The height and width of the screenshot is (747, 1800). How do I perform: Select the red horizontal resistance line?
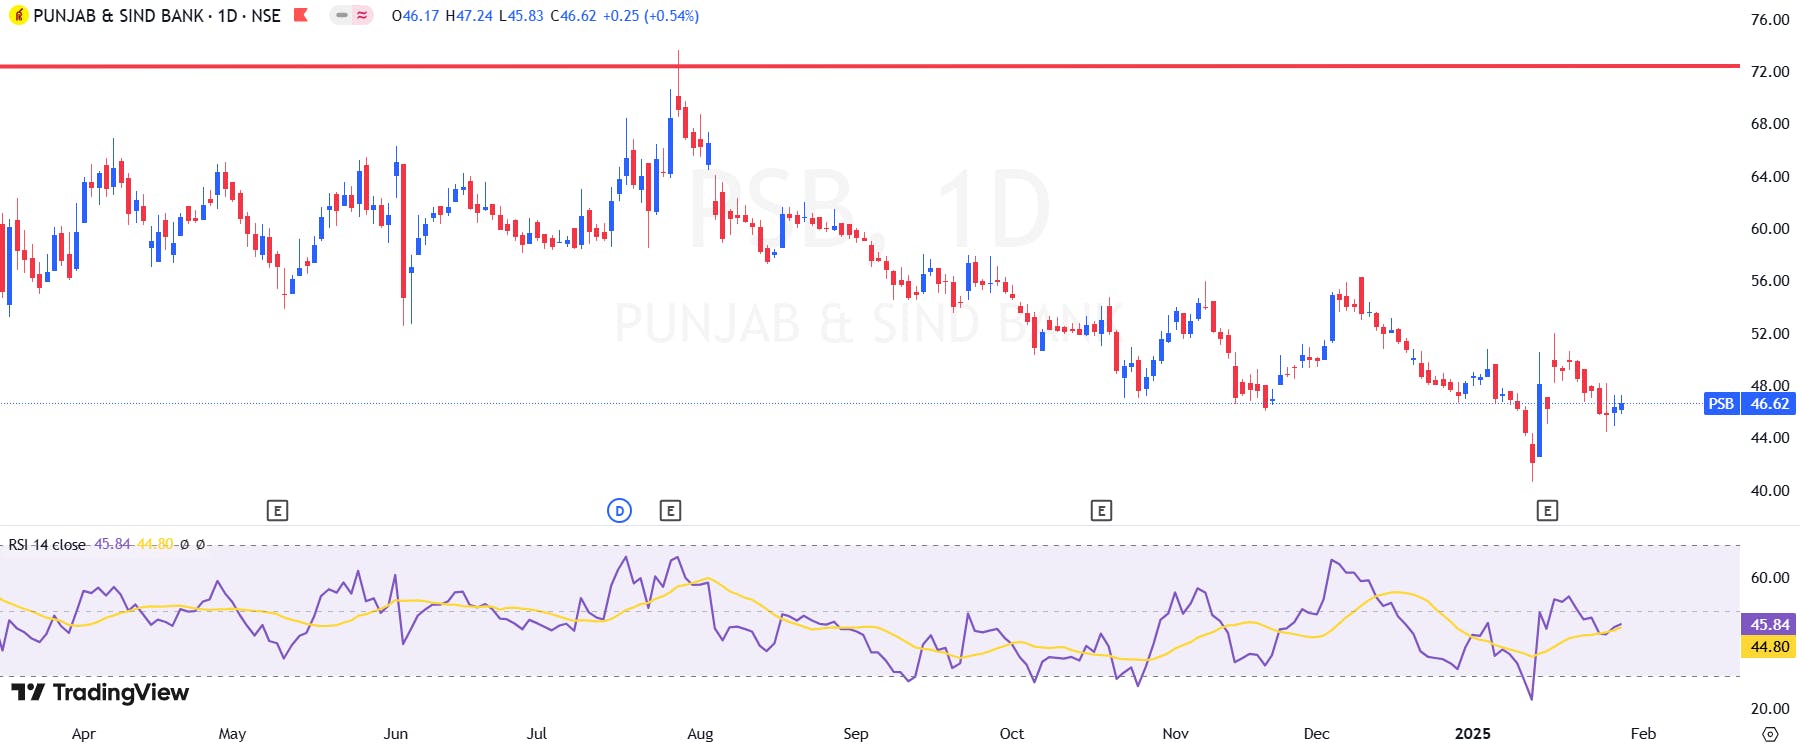tap(870, 66)
